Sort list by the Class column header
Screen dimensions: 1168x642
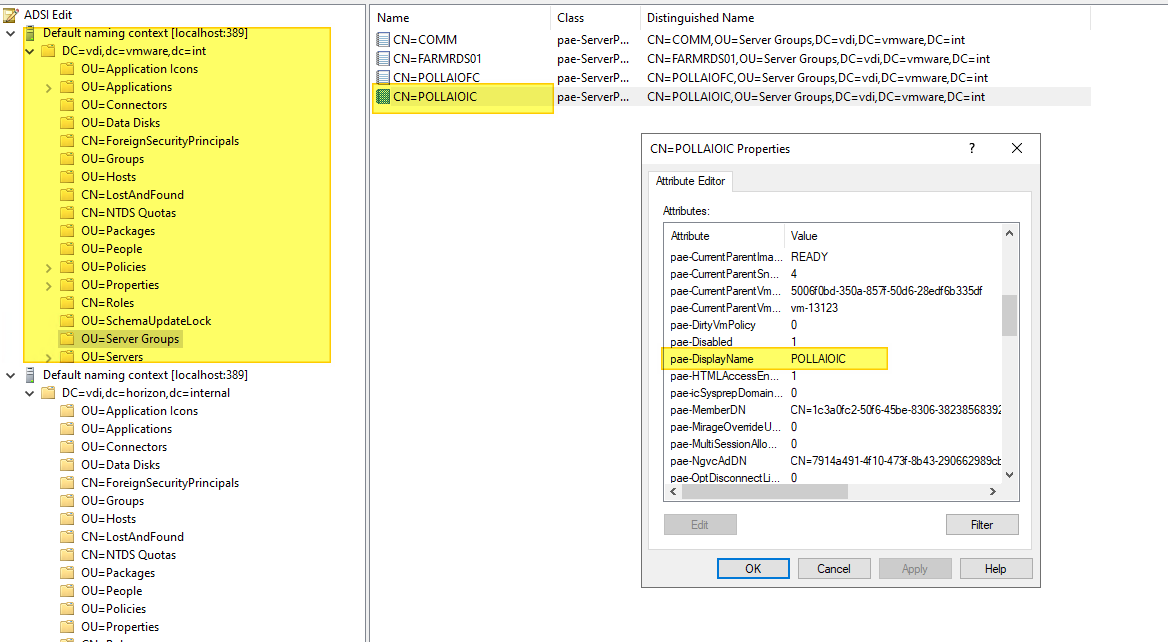tap(595, 18)
